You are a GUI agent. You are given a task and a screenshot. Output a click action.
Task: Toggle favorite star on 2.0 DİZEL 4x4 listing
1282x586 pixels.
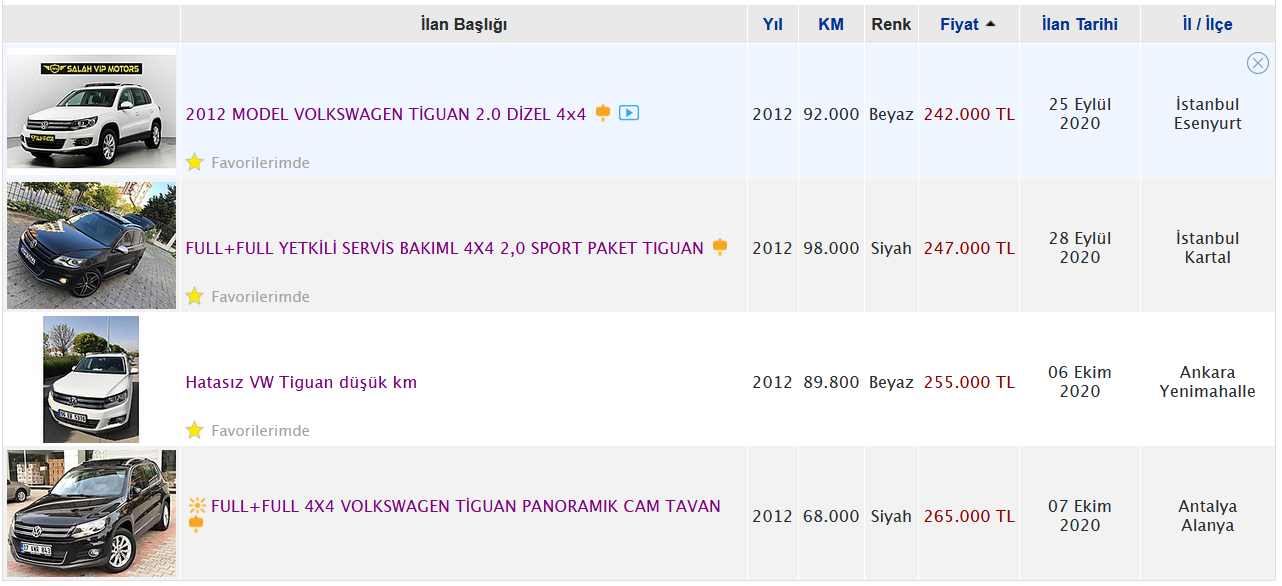(x=195, y=162)
